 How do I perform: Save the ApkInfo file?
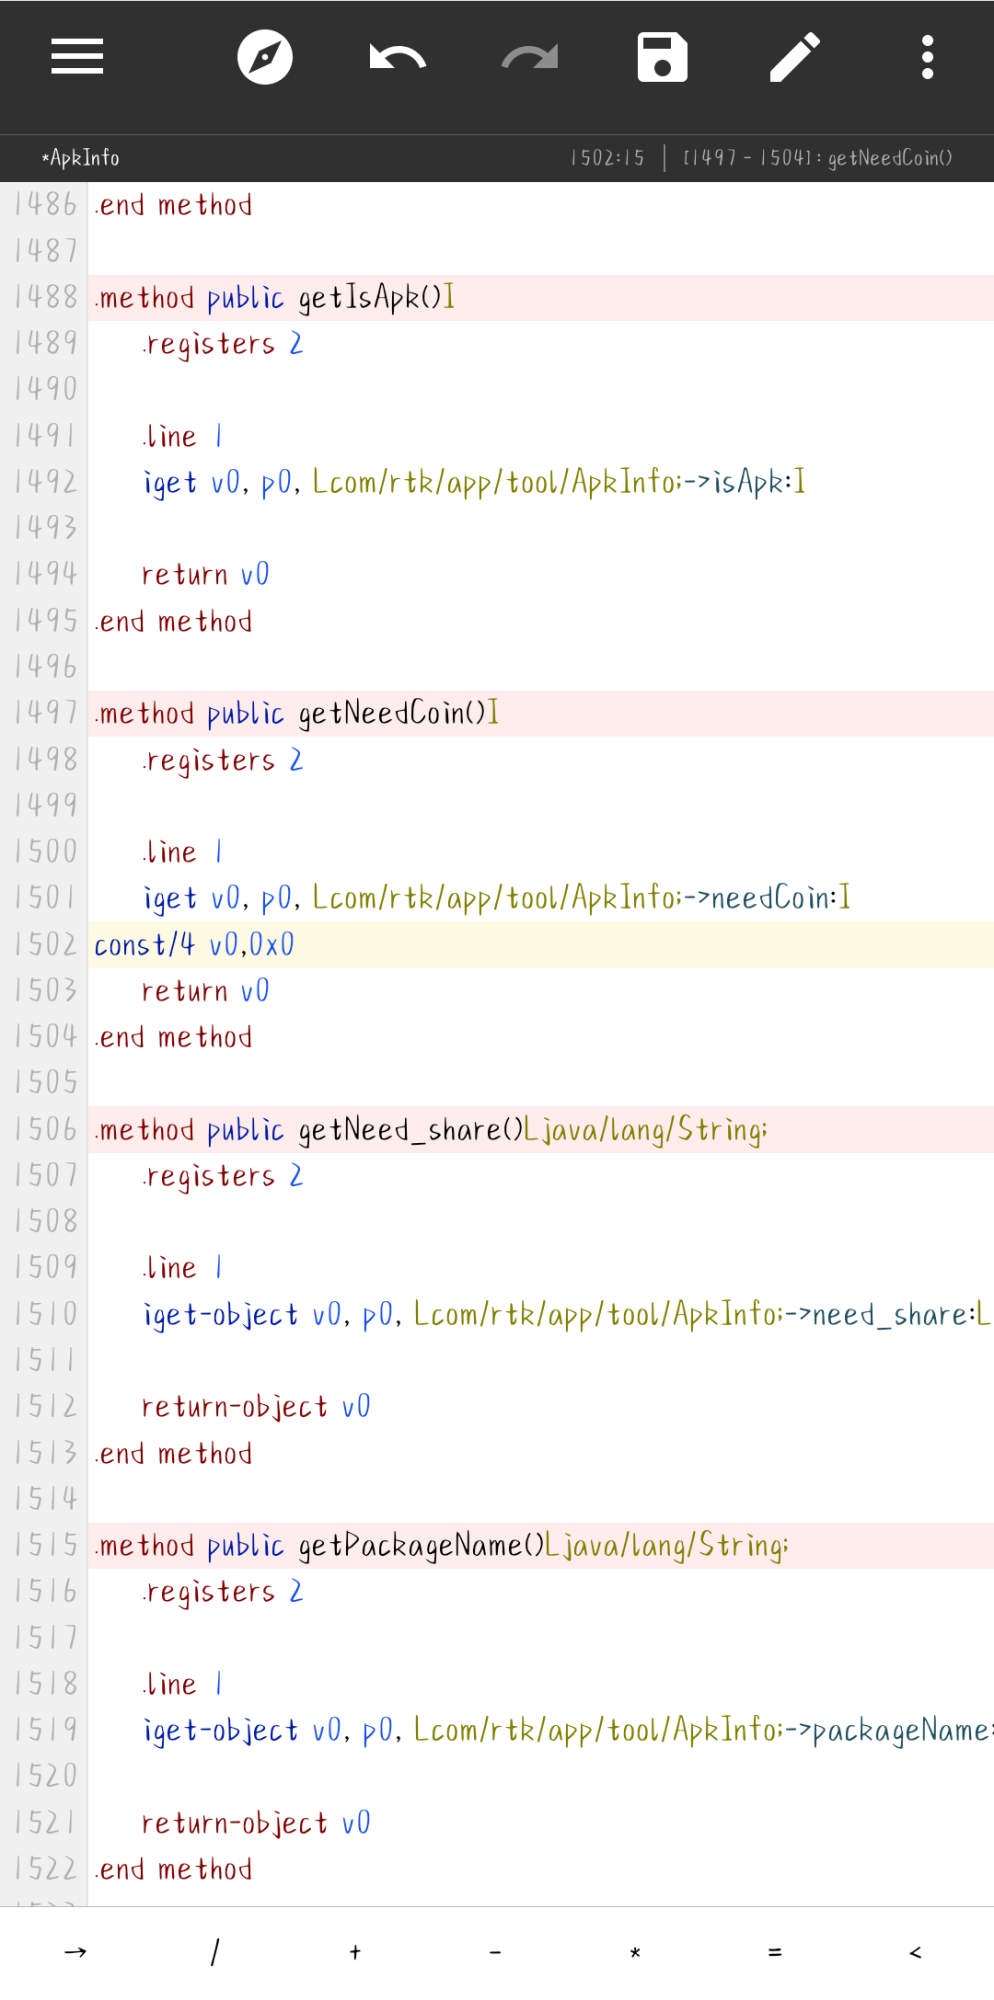click(x=662, y=57)
